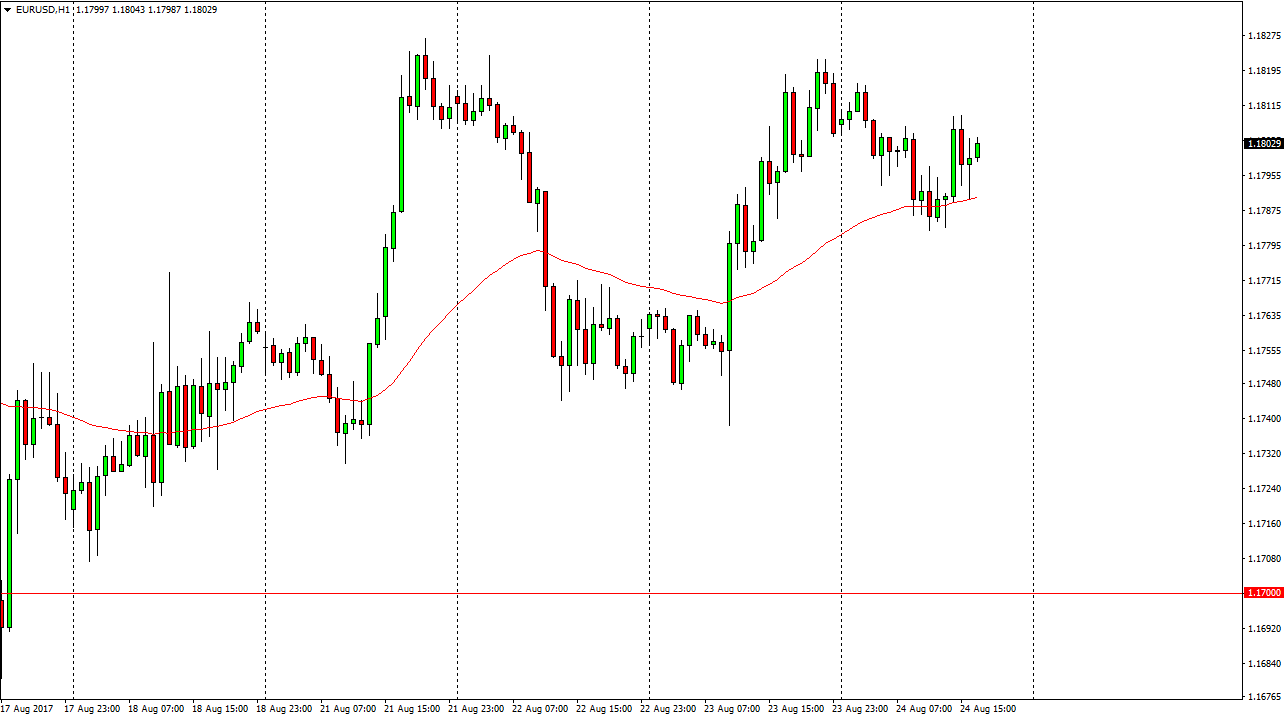1284x720 pixels.
Task: Select the horizontal line at 1.17000
Action: click(600, 594)
